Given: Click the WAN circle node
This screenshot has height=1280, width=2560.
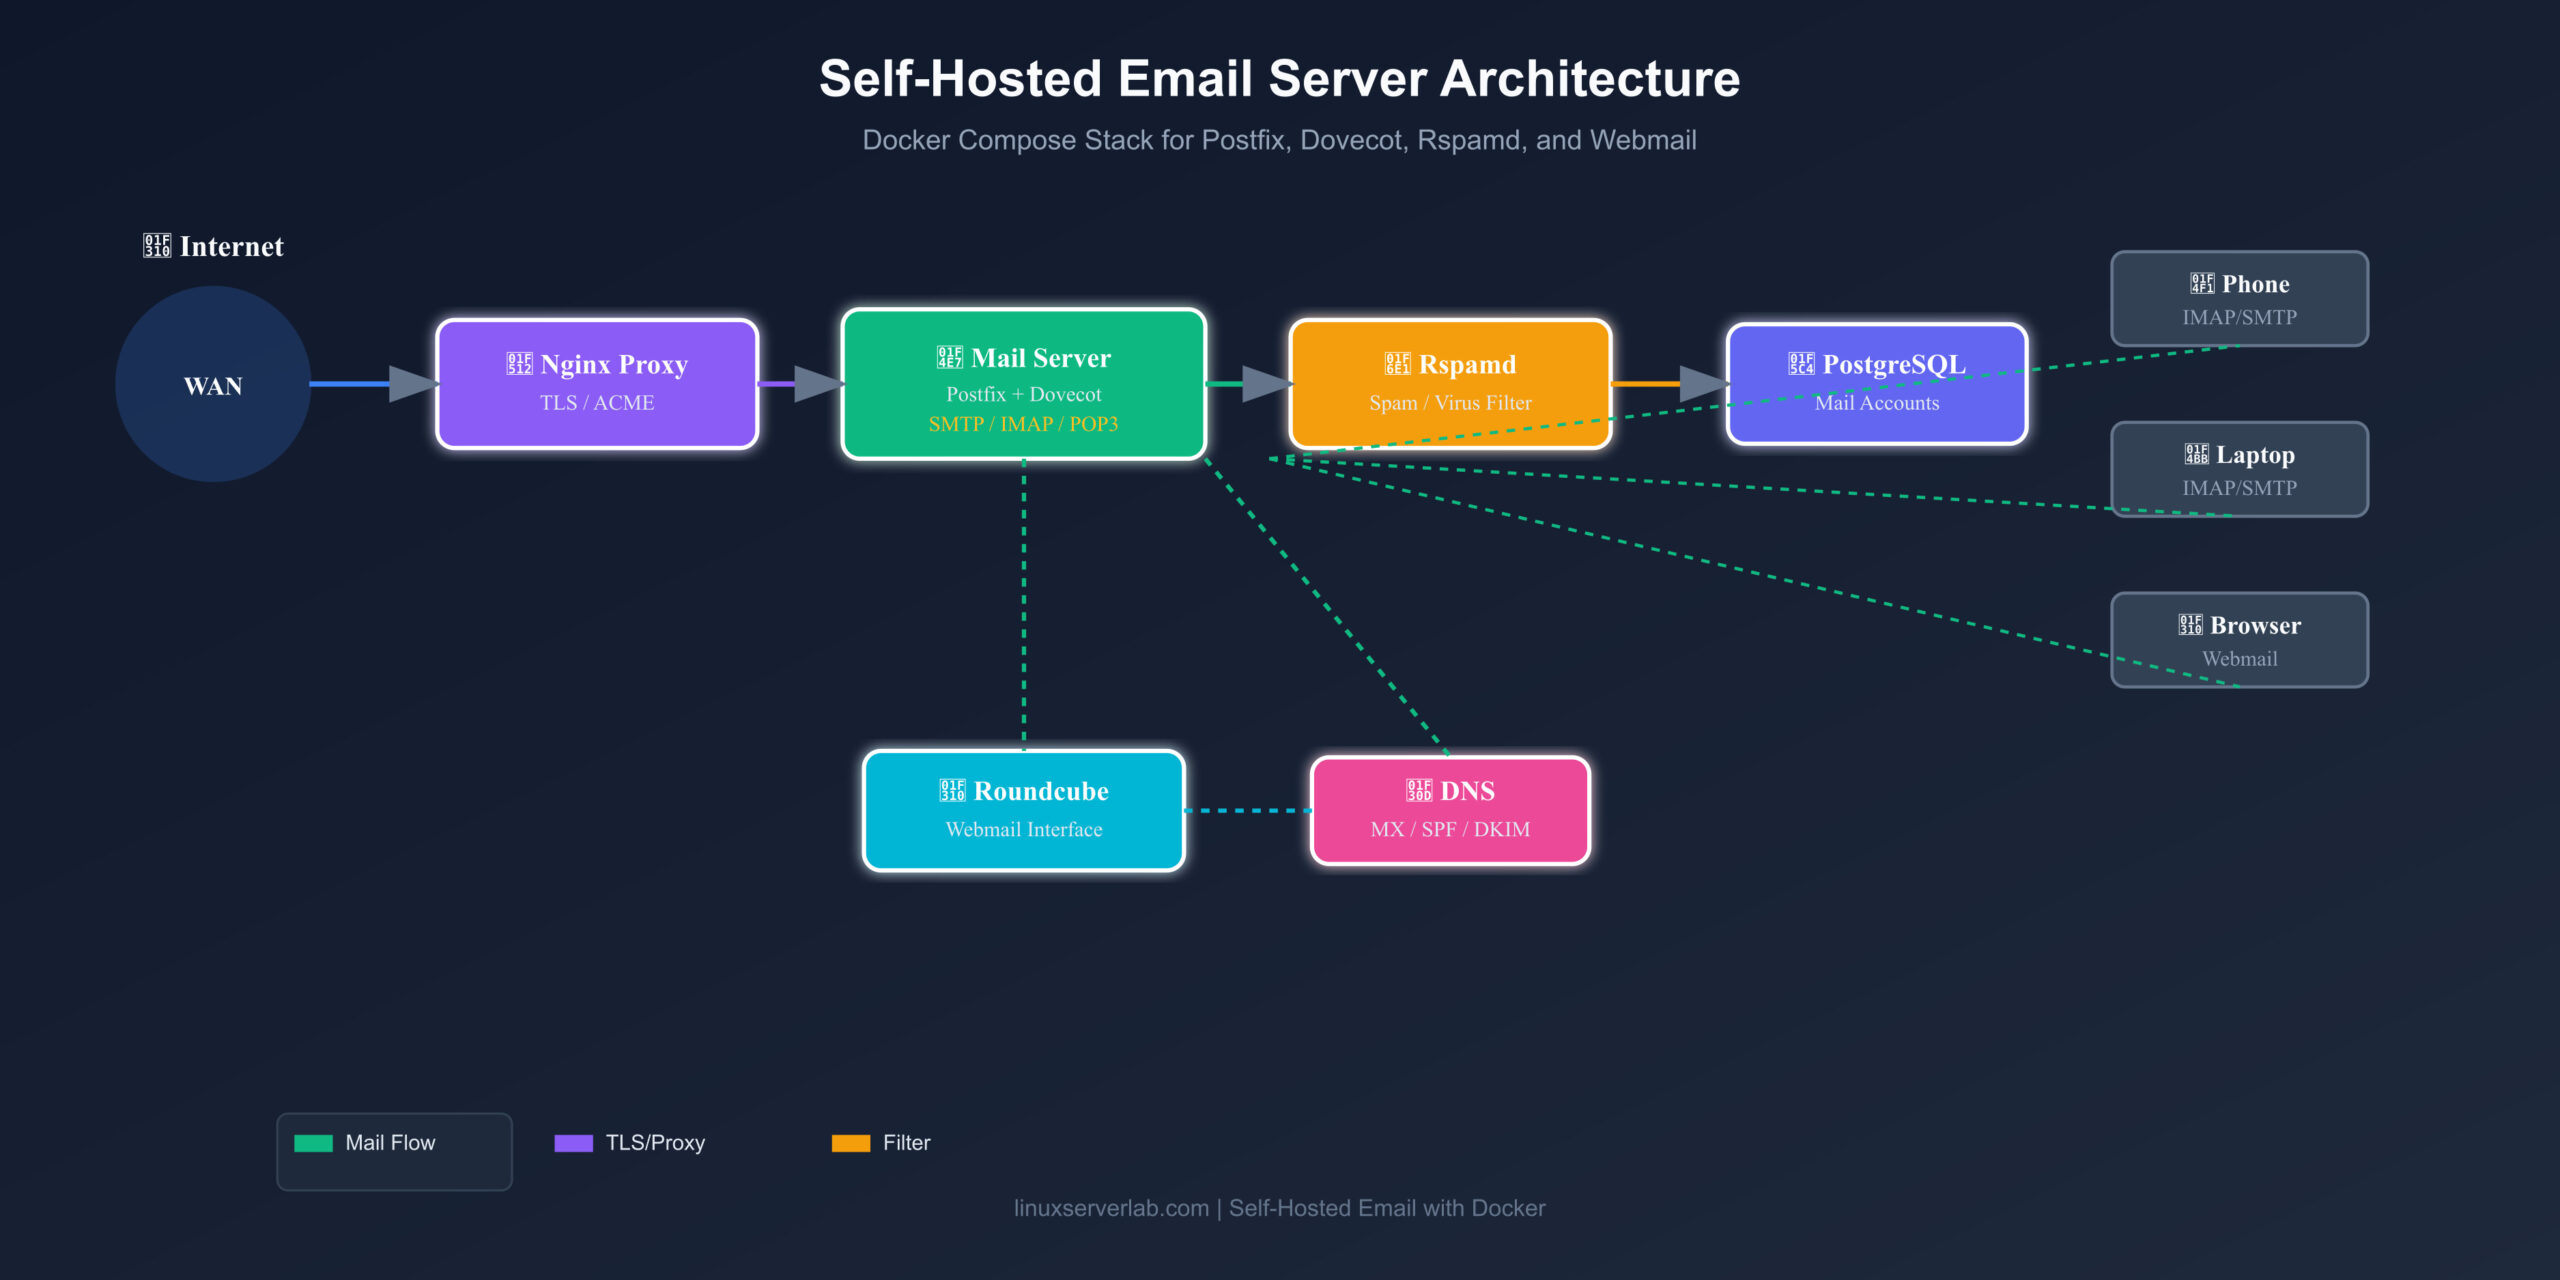Looking at the screenshot, I should (213, 384).
